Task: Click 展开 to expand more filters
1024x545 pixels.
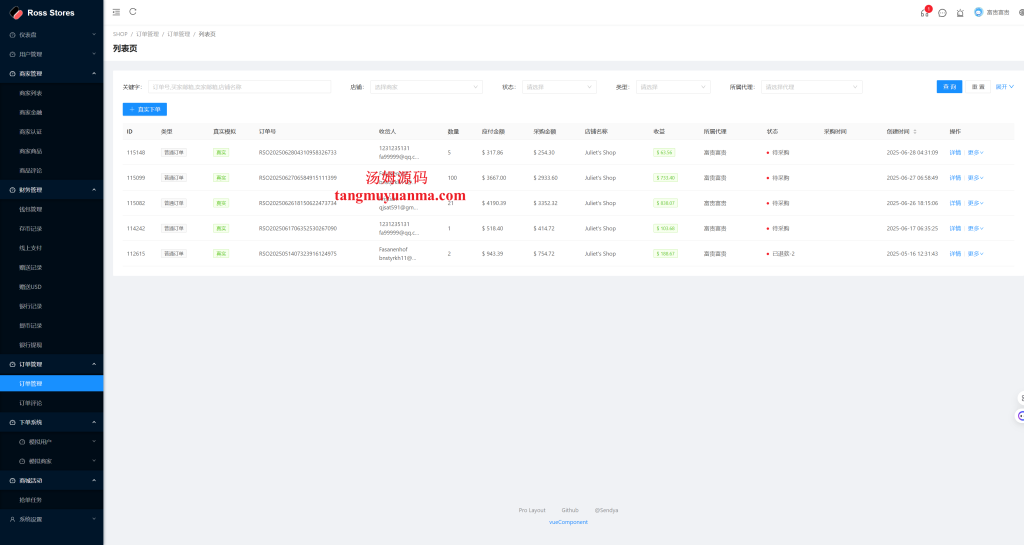Action: pos(1004,87)
